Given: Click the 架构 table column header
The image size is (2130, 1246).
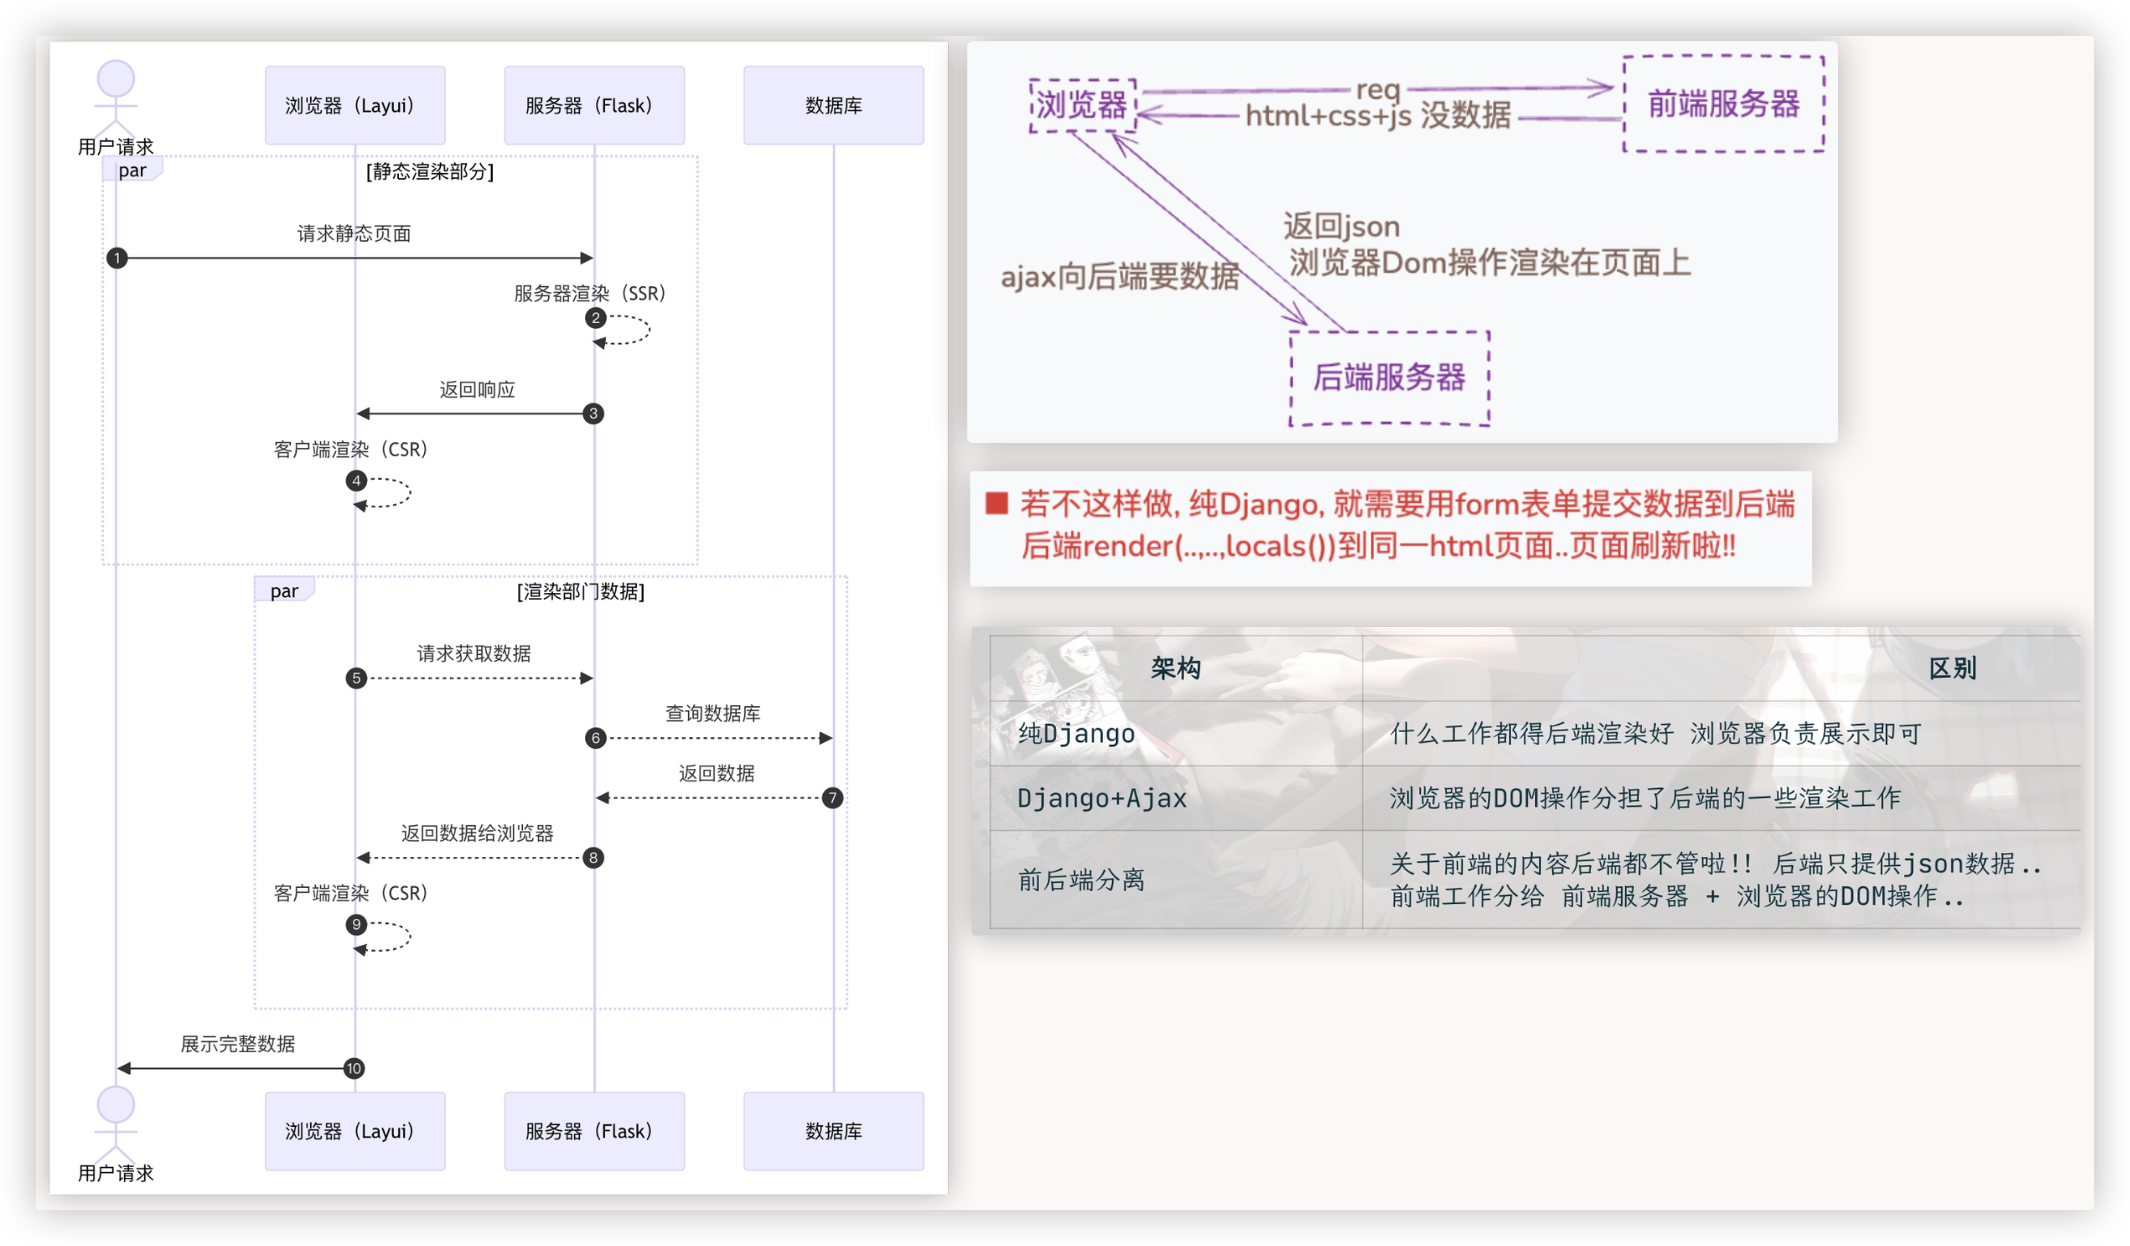Looking at the screenshot, I should click(x=1175, y=669).
